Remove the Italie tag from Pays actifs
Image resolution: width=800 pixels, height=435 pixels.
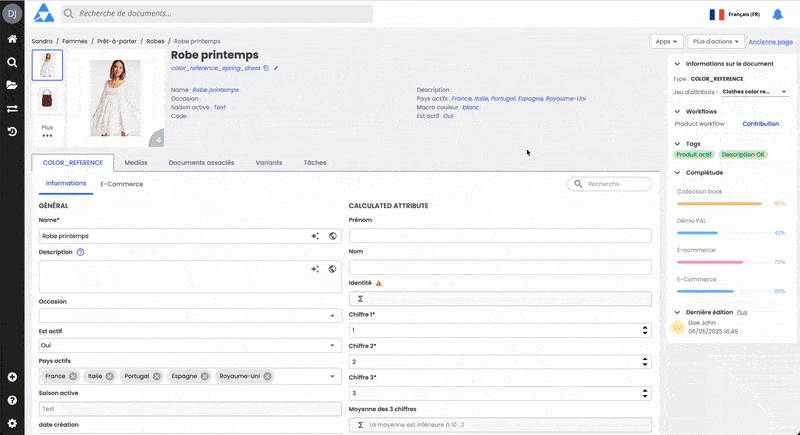tap(110, 376)
